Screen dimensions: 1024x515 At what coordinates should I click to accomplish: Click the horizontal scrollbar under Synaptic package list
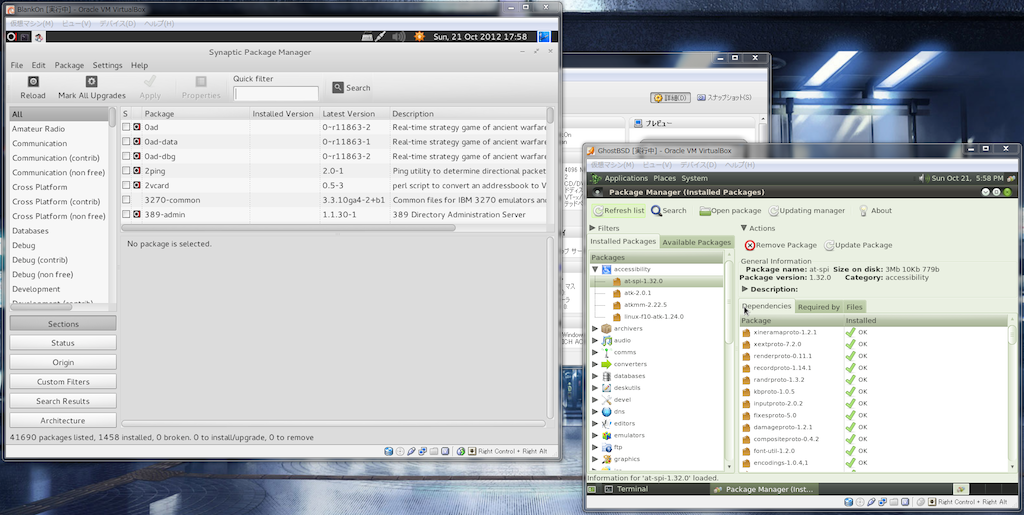(289, 228)
